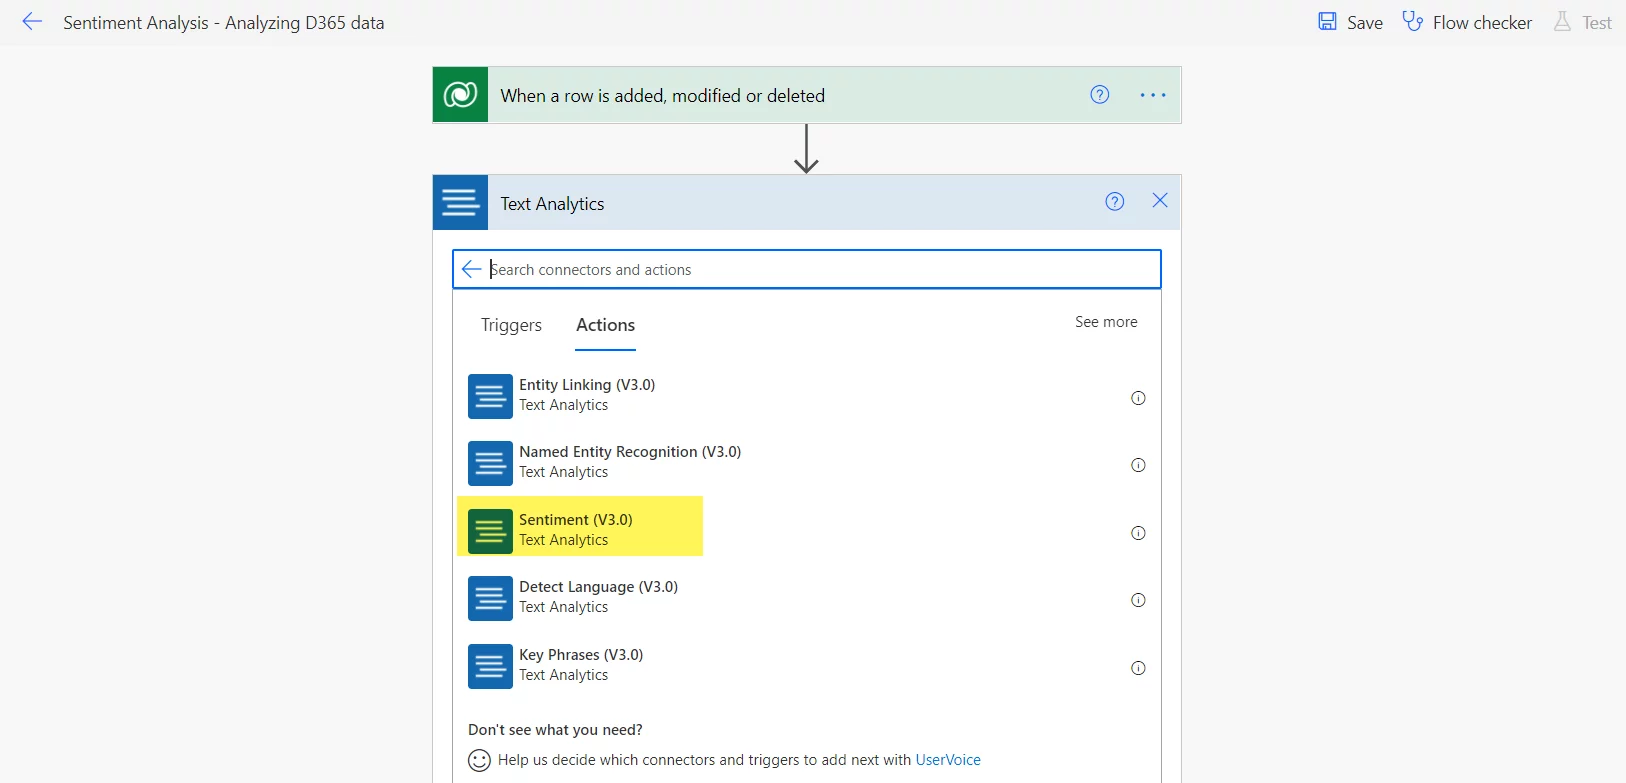Show info for Entity Linking action
The image size is (1626, 783).
click(x=1138, y=398)
